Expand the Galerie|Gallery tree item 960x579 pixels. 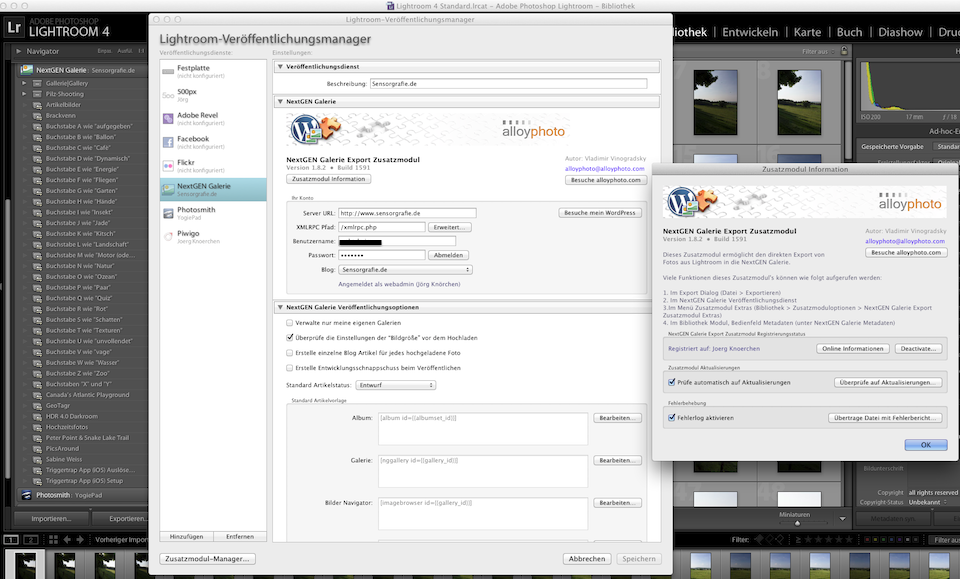click(24, 83)
